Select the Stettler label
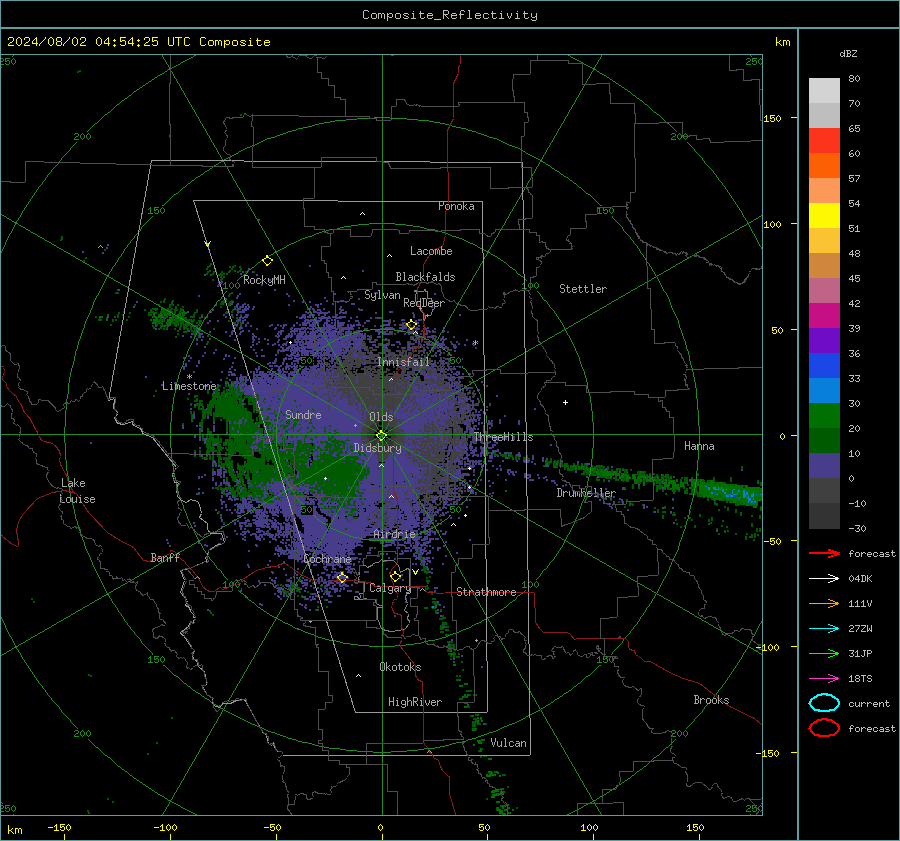 click(x=583, y=289)
